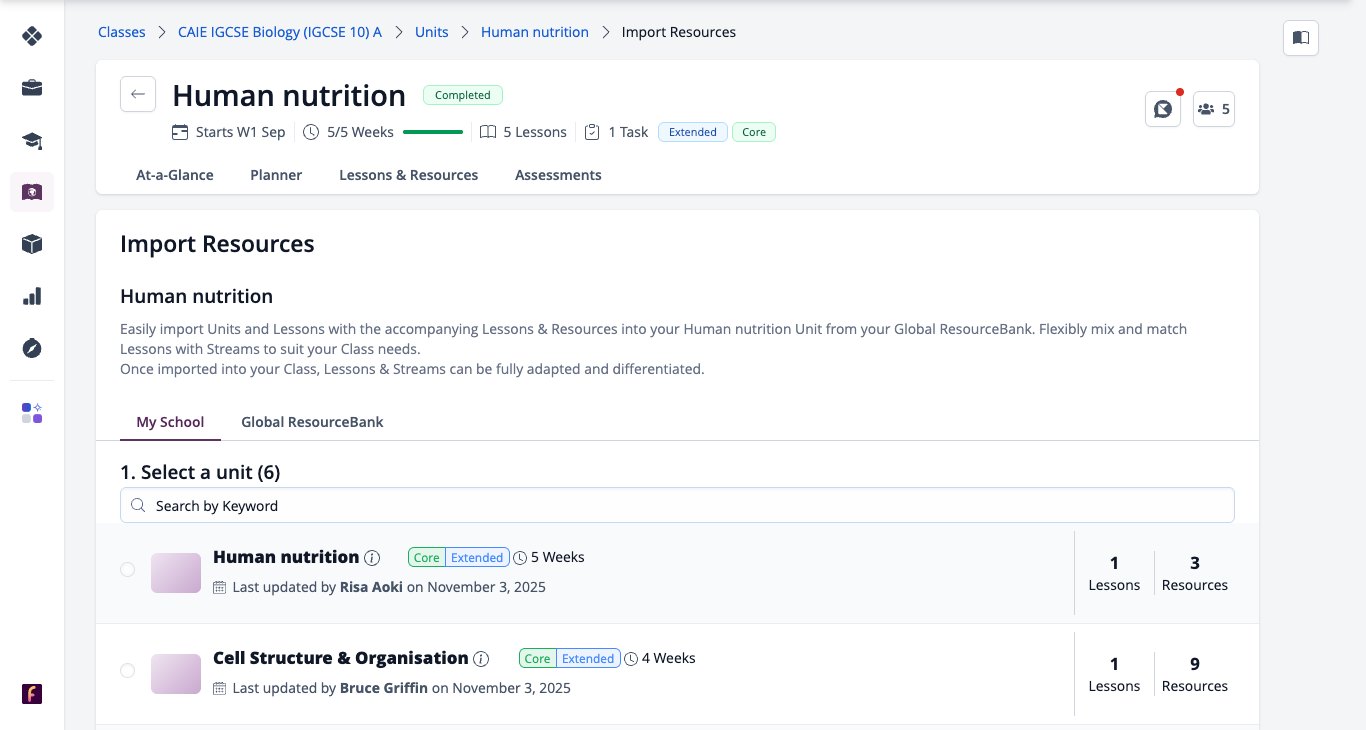1366x730 pixels.
Task: Select the My School tab
Action: coord(170,422)
